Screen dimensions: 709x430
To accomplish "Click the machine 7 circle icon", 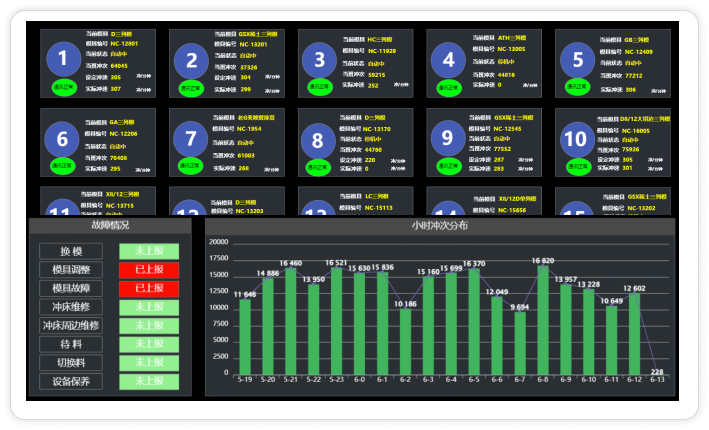I will click(x=192, y=138).
